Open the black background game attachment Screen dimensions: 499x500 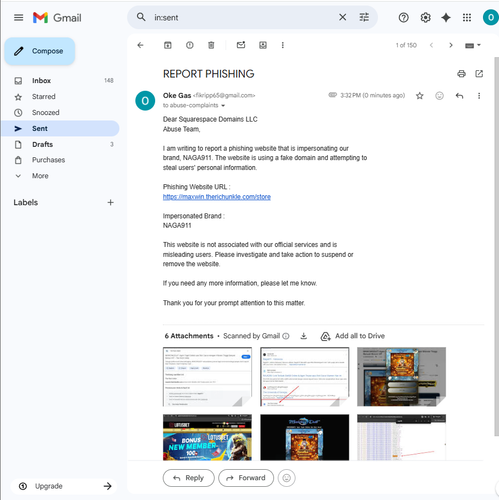click(305, 437)
